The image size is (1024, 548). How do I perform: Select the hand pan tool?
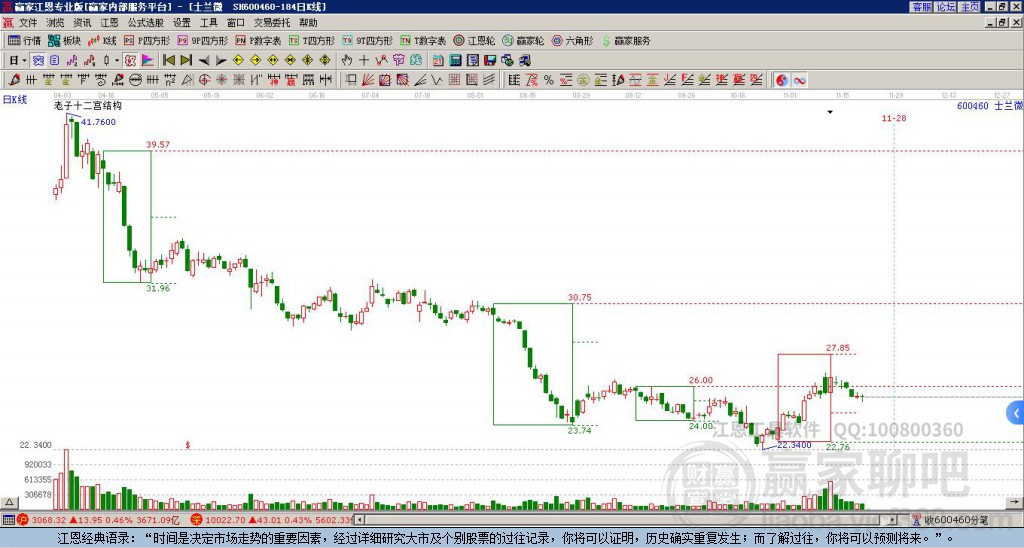[347, 61]
